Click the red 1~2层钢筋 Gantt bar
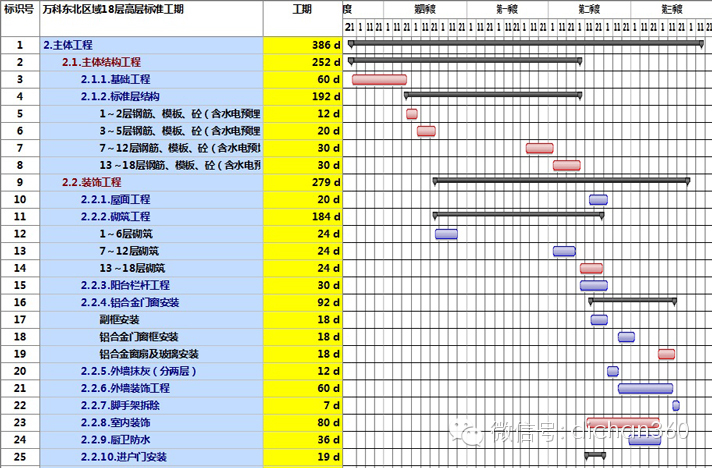This screenshot has height=468, width=712. click(412, 114)
